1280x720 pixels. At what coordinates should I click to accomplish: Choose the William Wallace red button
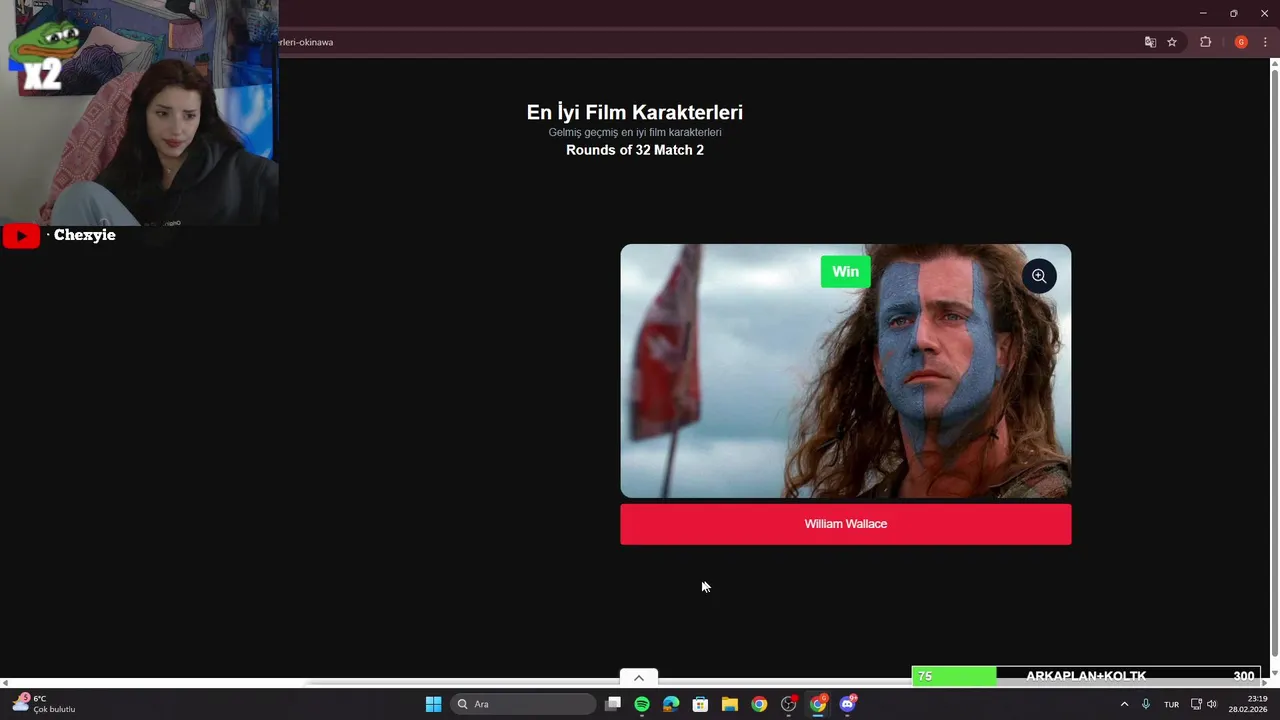point(846,524)
